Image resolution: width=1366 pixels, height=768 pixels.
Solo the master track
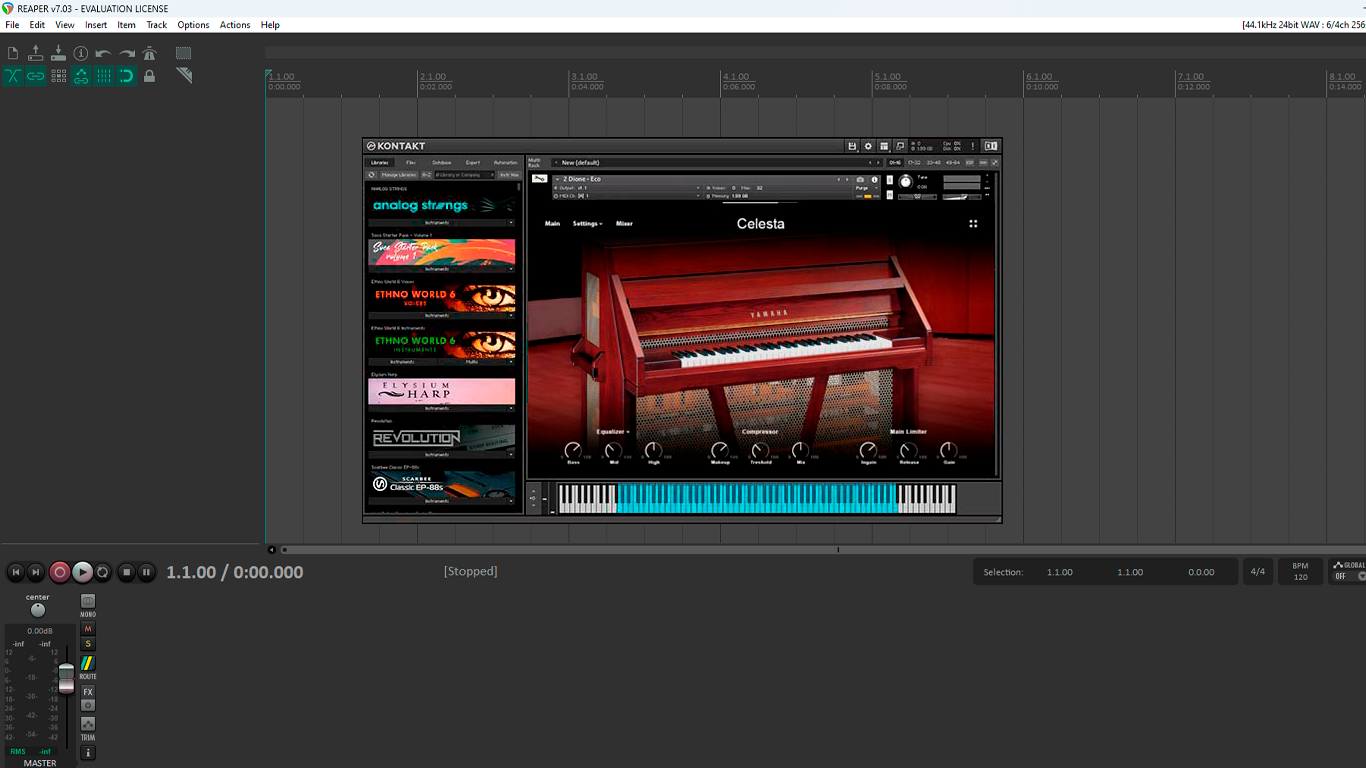point(88,644)
